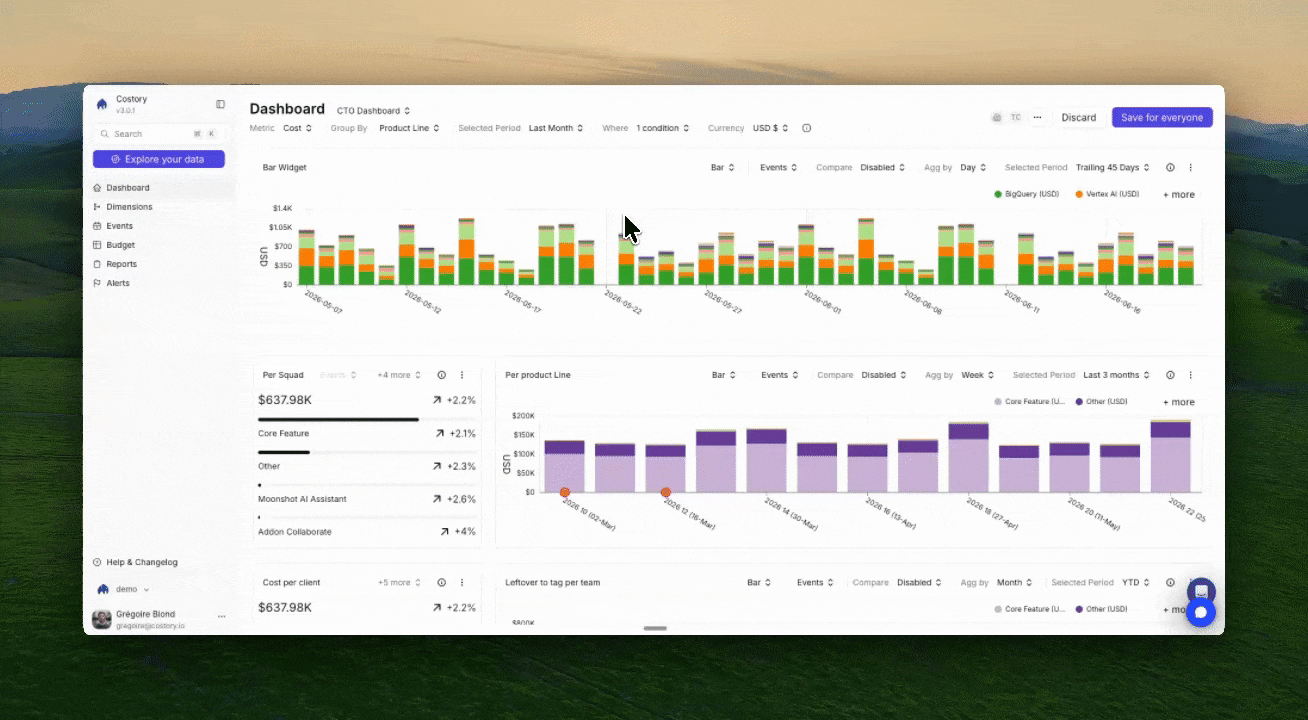This screenshot has width=1308, height=720.
Task: Go to Budget in the sidebar
Action: pyautogui.click(x=120, y=245)
